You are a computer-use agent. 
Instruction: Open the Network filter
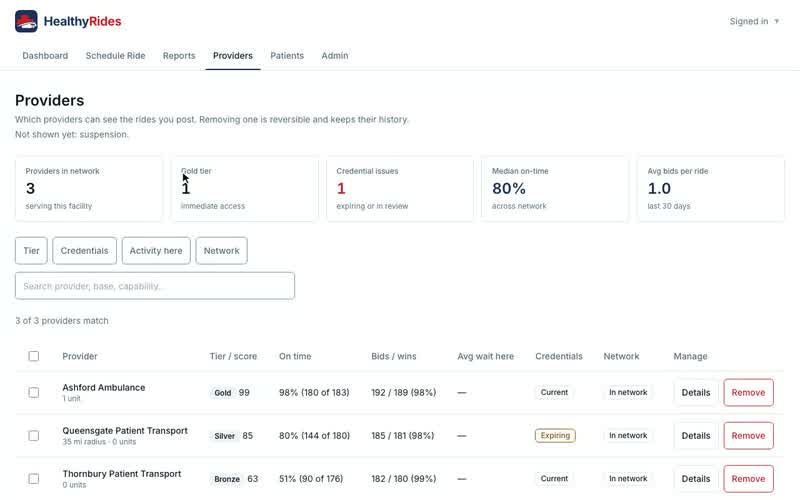221,251
